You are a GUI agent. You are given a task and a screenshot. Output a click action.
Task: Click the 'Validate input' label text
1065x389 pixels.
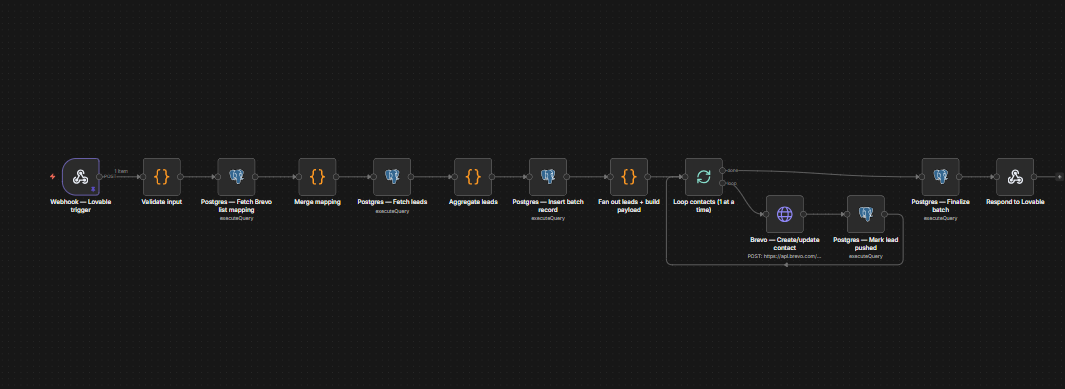162,202
